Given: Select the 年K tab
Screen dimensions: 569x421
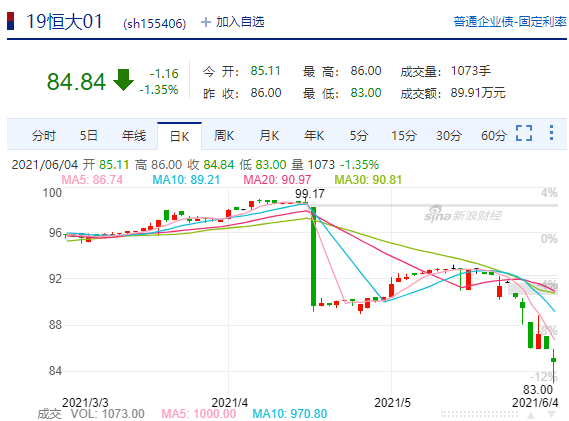Looking at the screenshot, I should [314, 136].
